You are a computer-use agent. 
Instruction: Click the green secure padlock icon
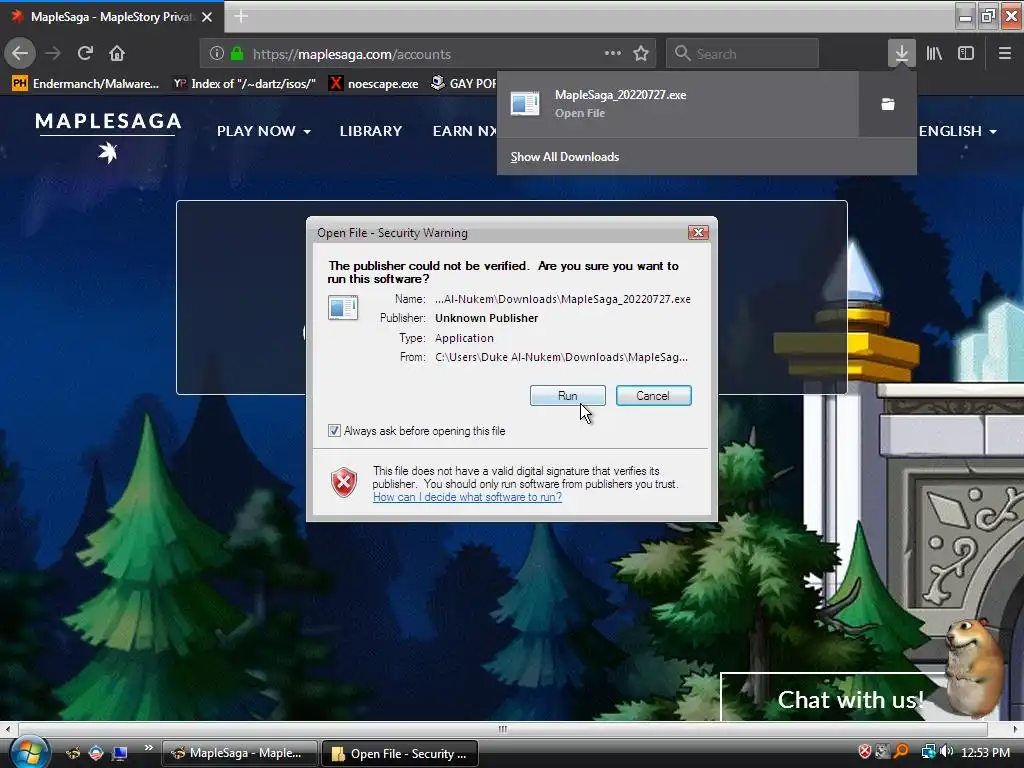pyautogui.click(x=237, y=54)
